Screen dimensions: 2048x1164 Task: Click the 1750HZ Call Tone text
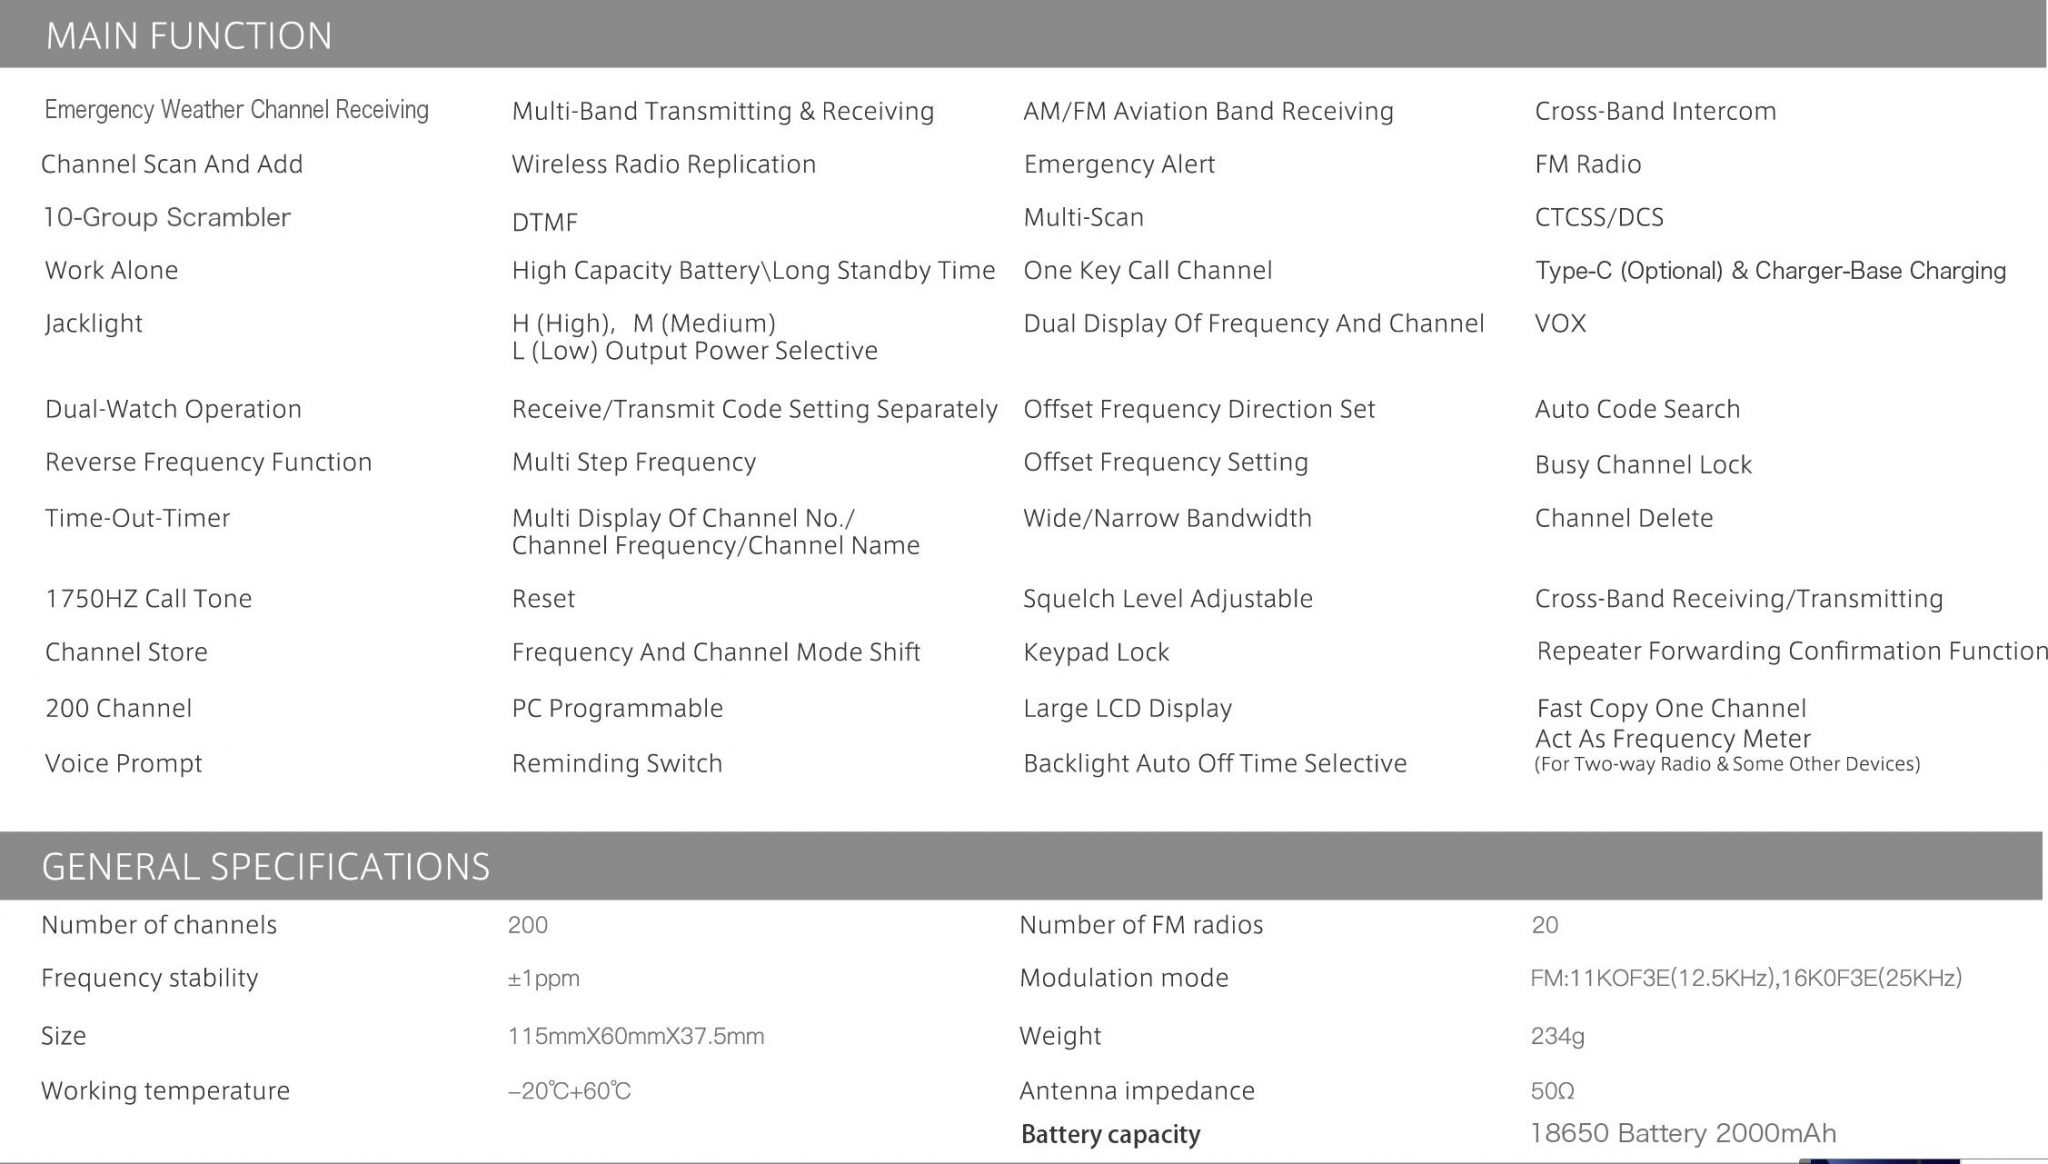148,599
